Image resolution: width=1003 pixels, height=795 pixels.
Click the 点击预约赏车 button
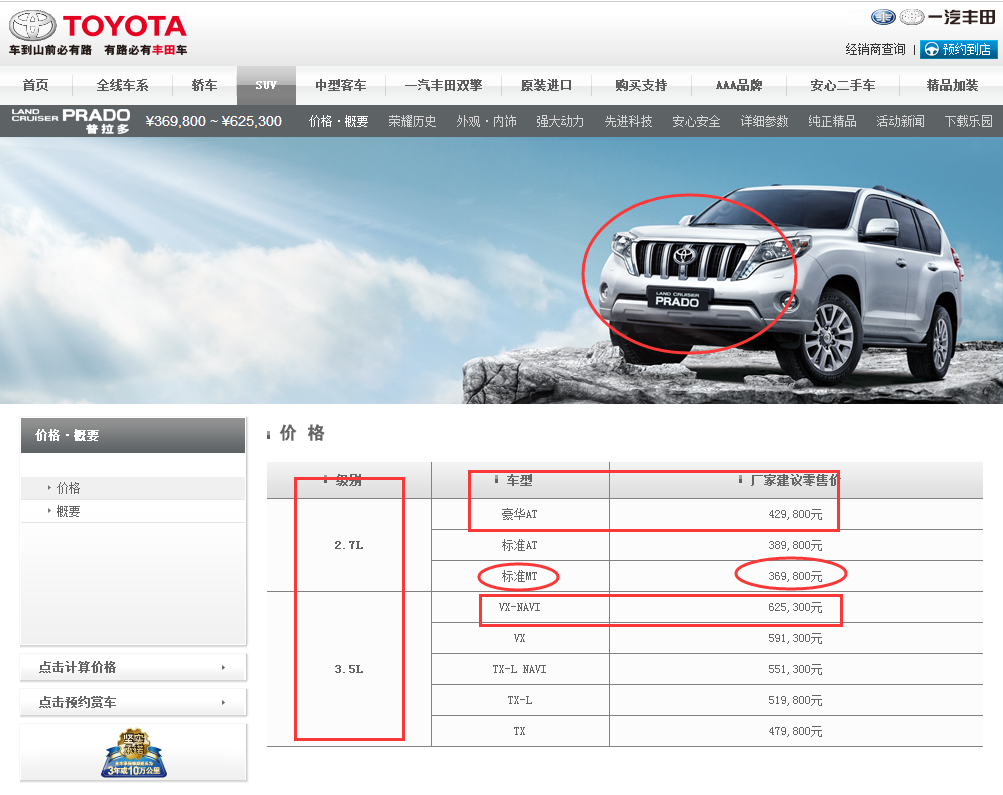pos(133,702)
